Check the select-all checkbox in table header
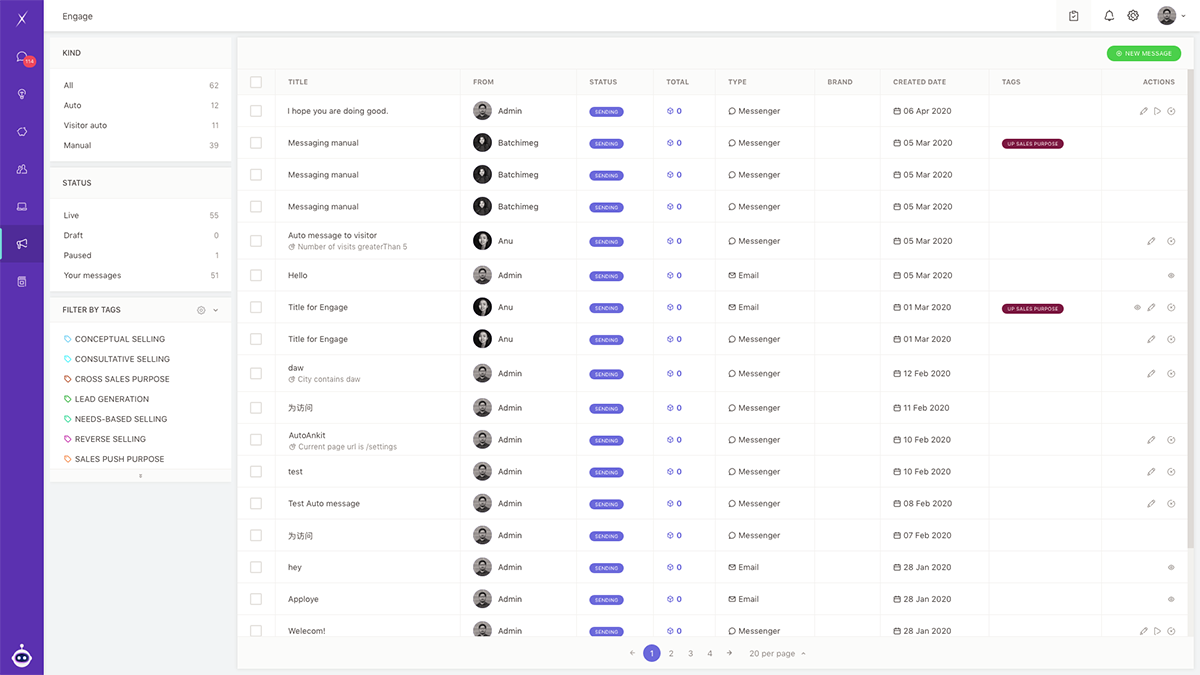The width and height of the screenshot is (1200, 675). point(256,82)
